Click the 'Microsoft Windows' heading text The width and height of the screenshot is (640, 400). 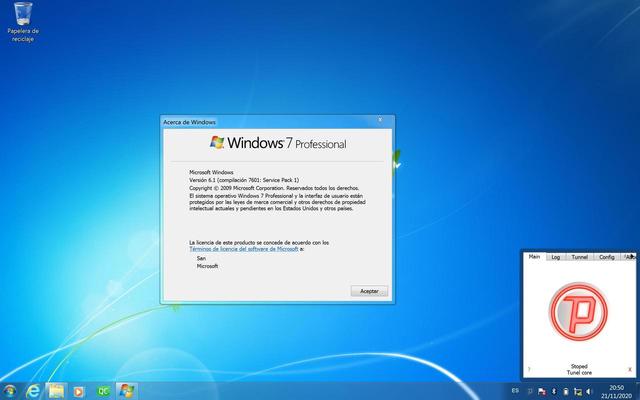click(x=211, y=172)
